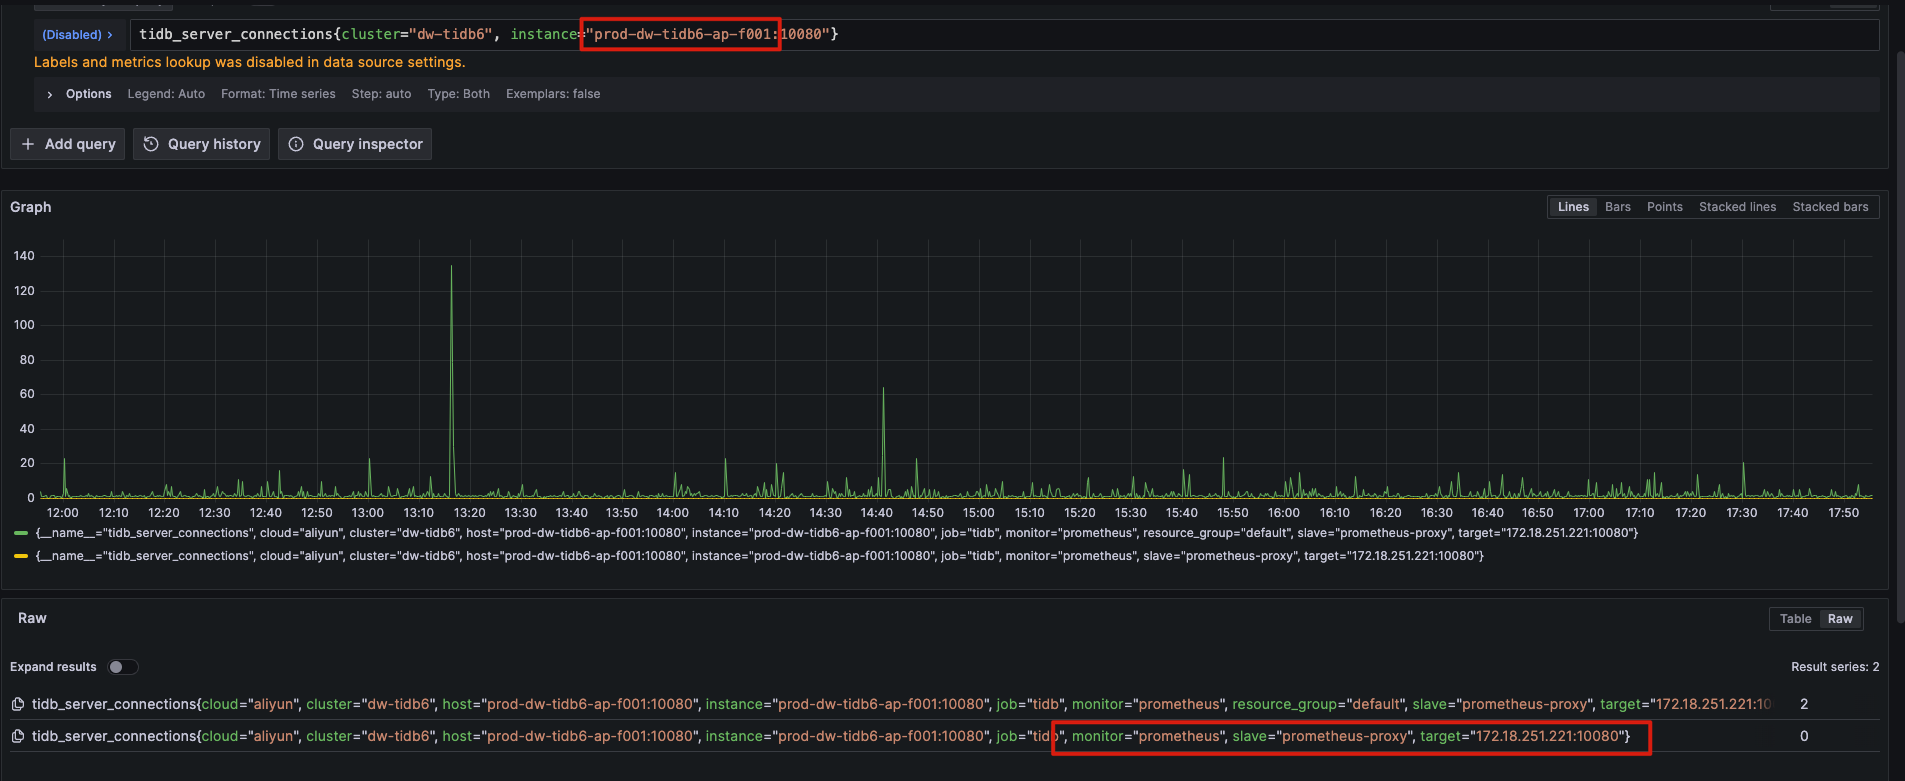Click the Query history button
Viewport: 1905px width, 781px height.
(202, 144)
